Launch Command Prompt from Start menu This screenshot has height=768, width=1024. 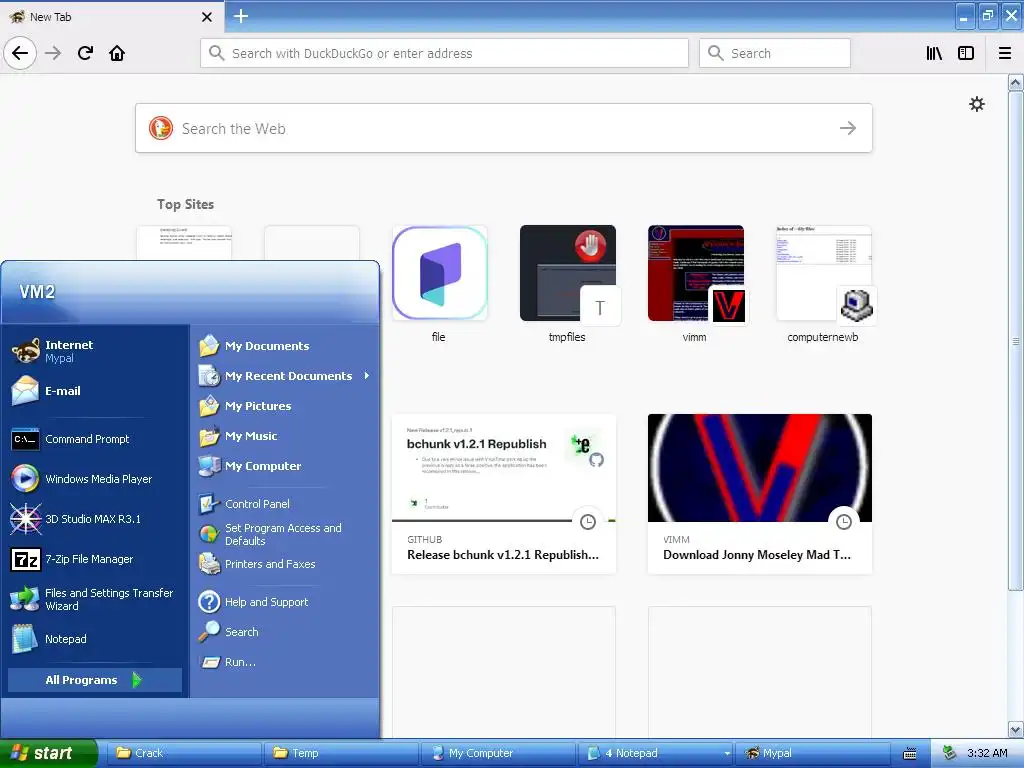coord(95,439)
